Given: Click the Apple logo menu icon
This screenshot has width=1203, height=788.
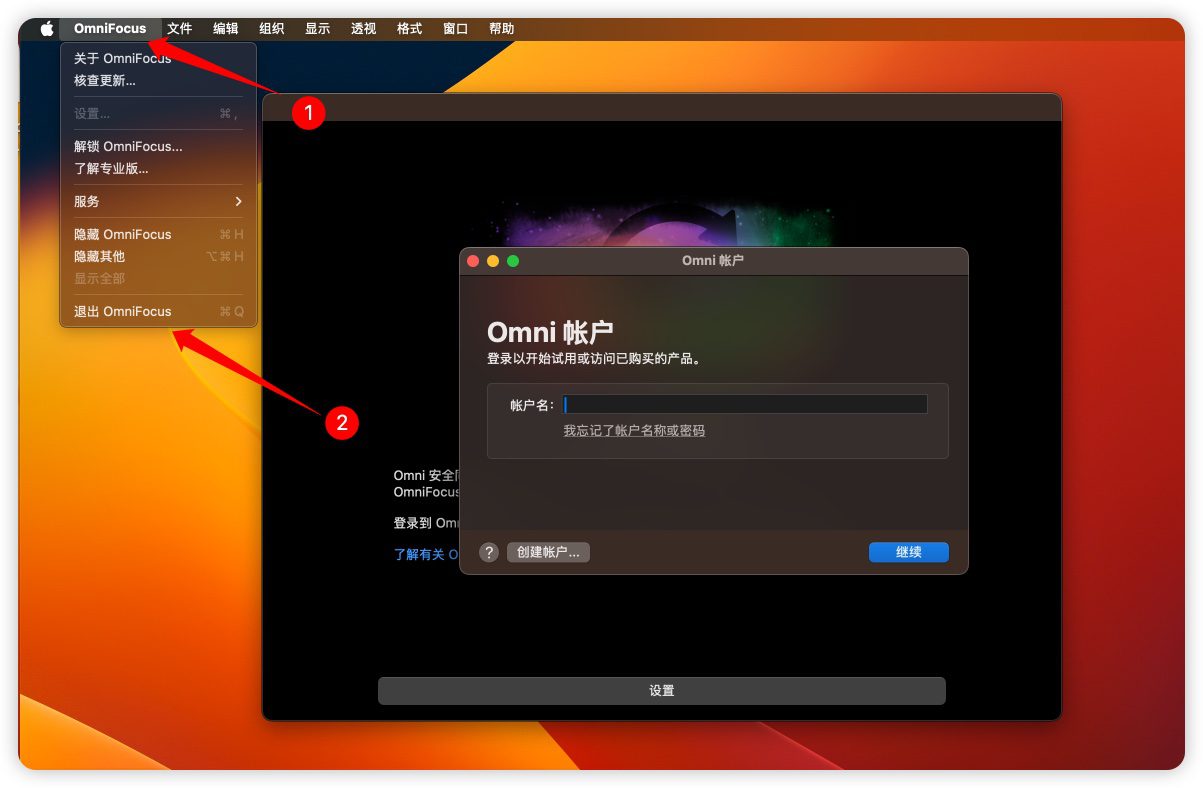Looking at the screenshot, I should point(47,29).
